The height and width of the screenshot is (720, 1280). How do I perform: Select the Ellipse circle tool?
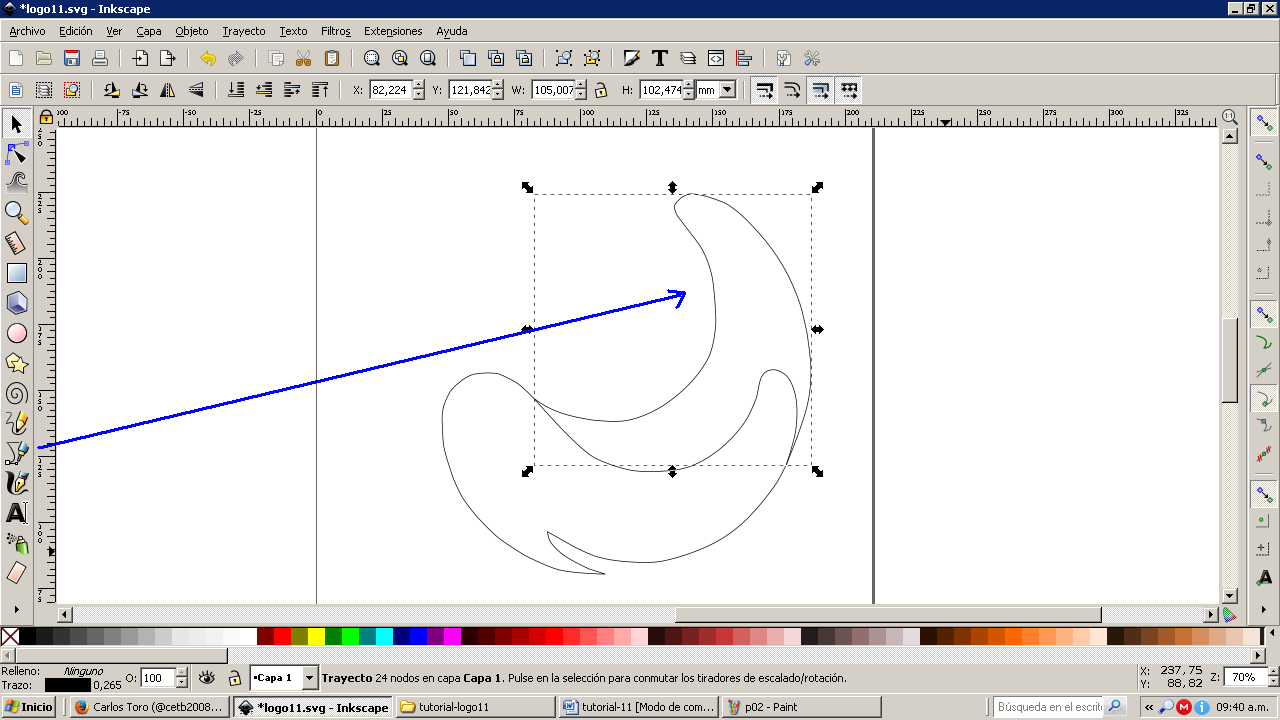16,333
